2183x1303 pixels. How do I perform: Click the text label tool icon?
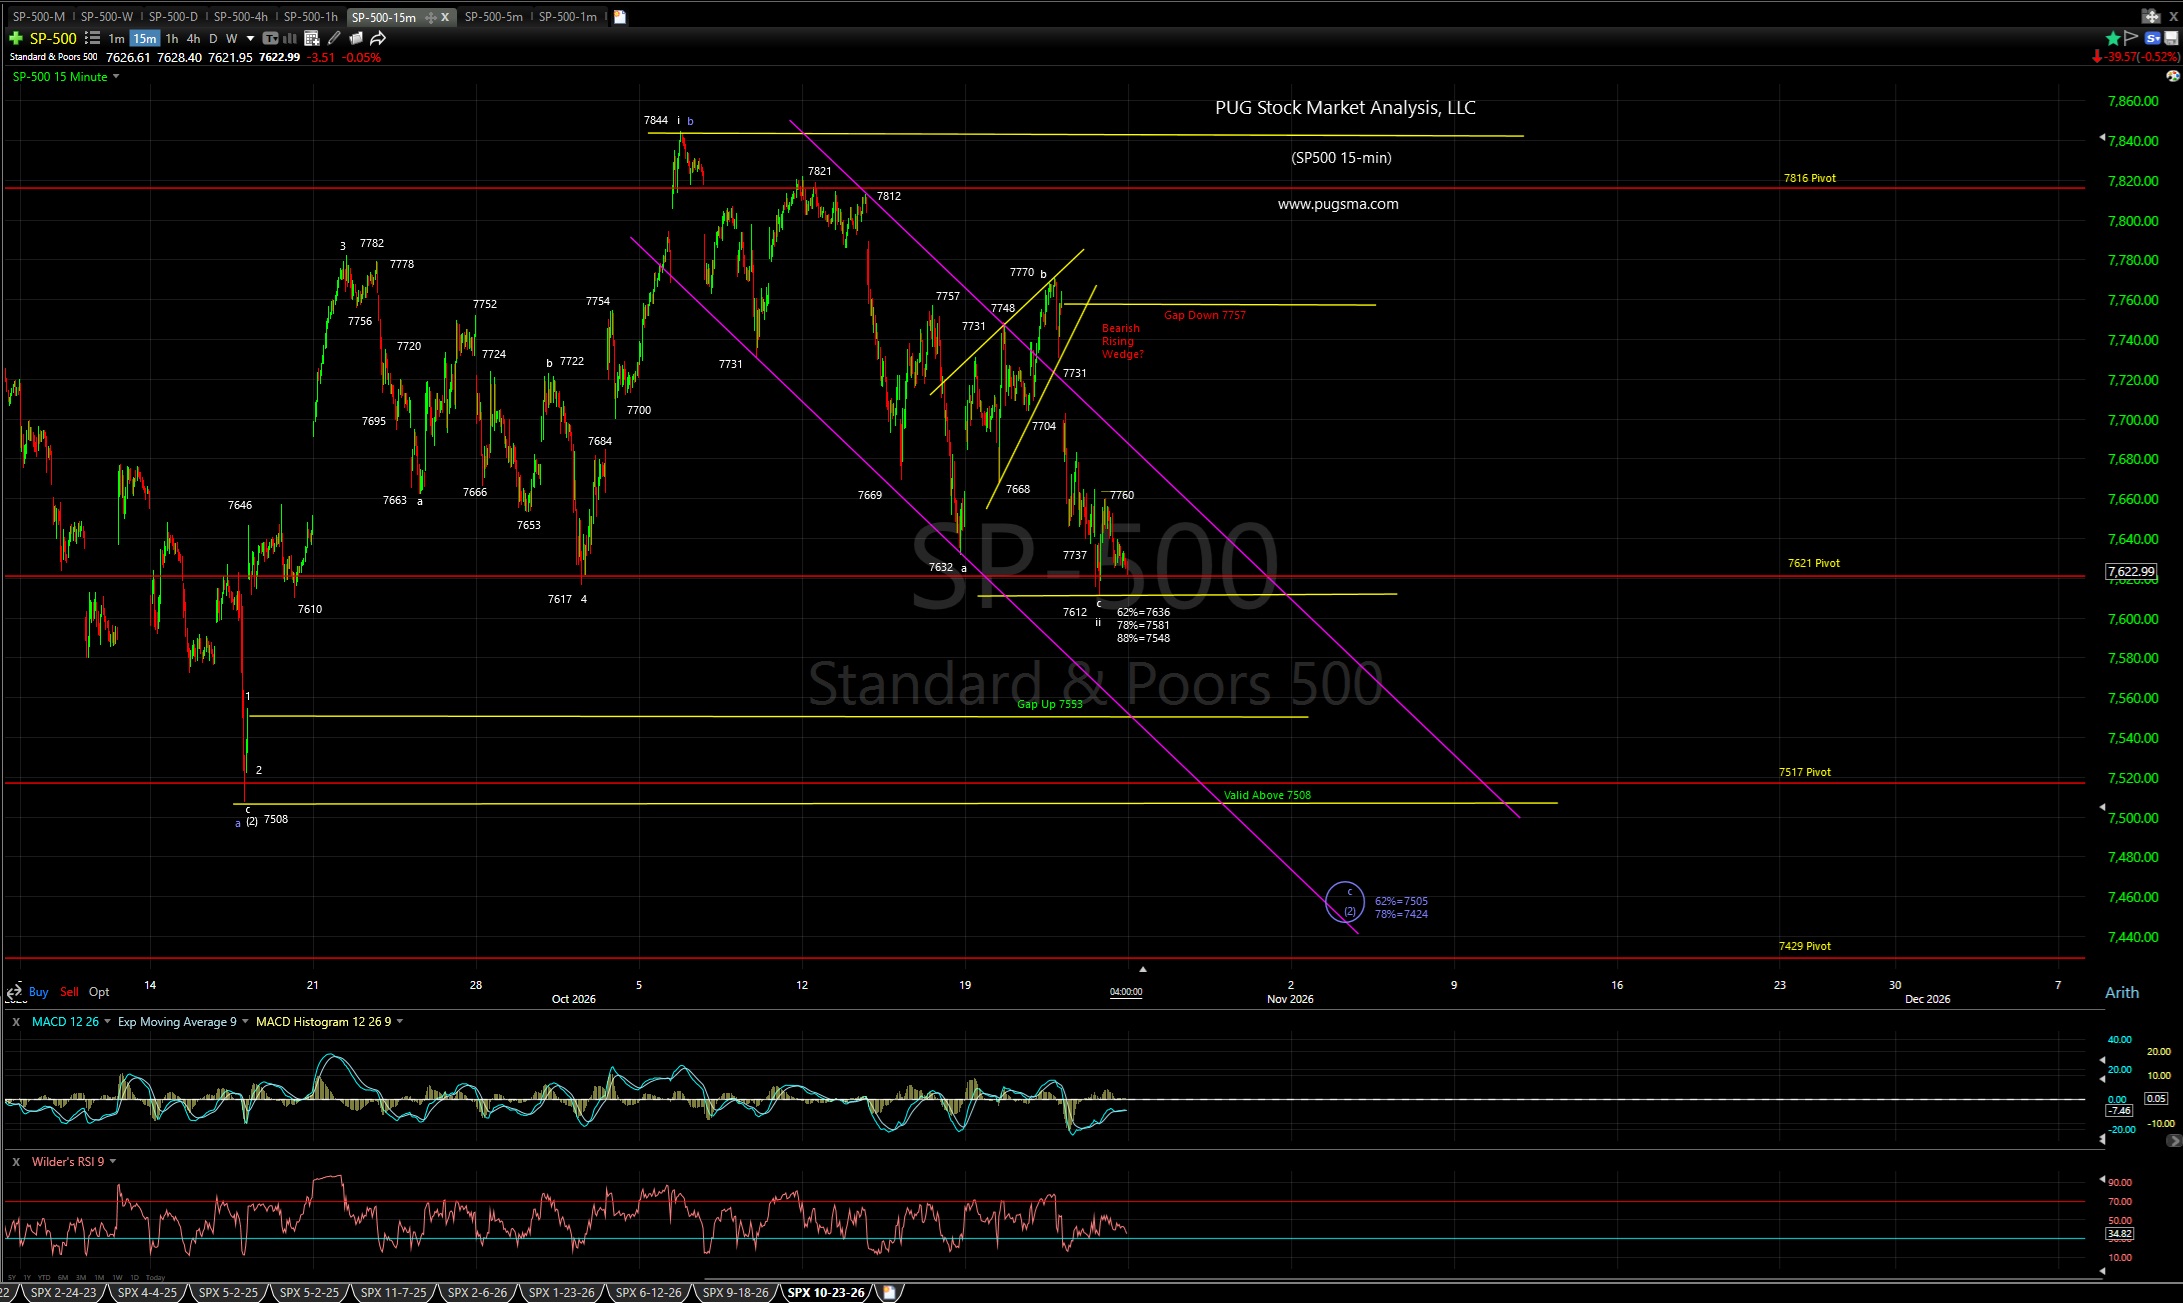[270, 38]
